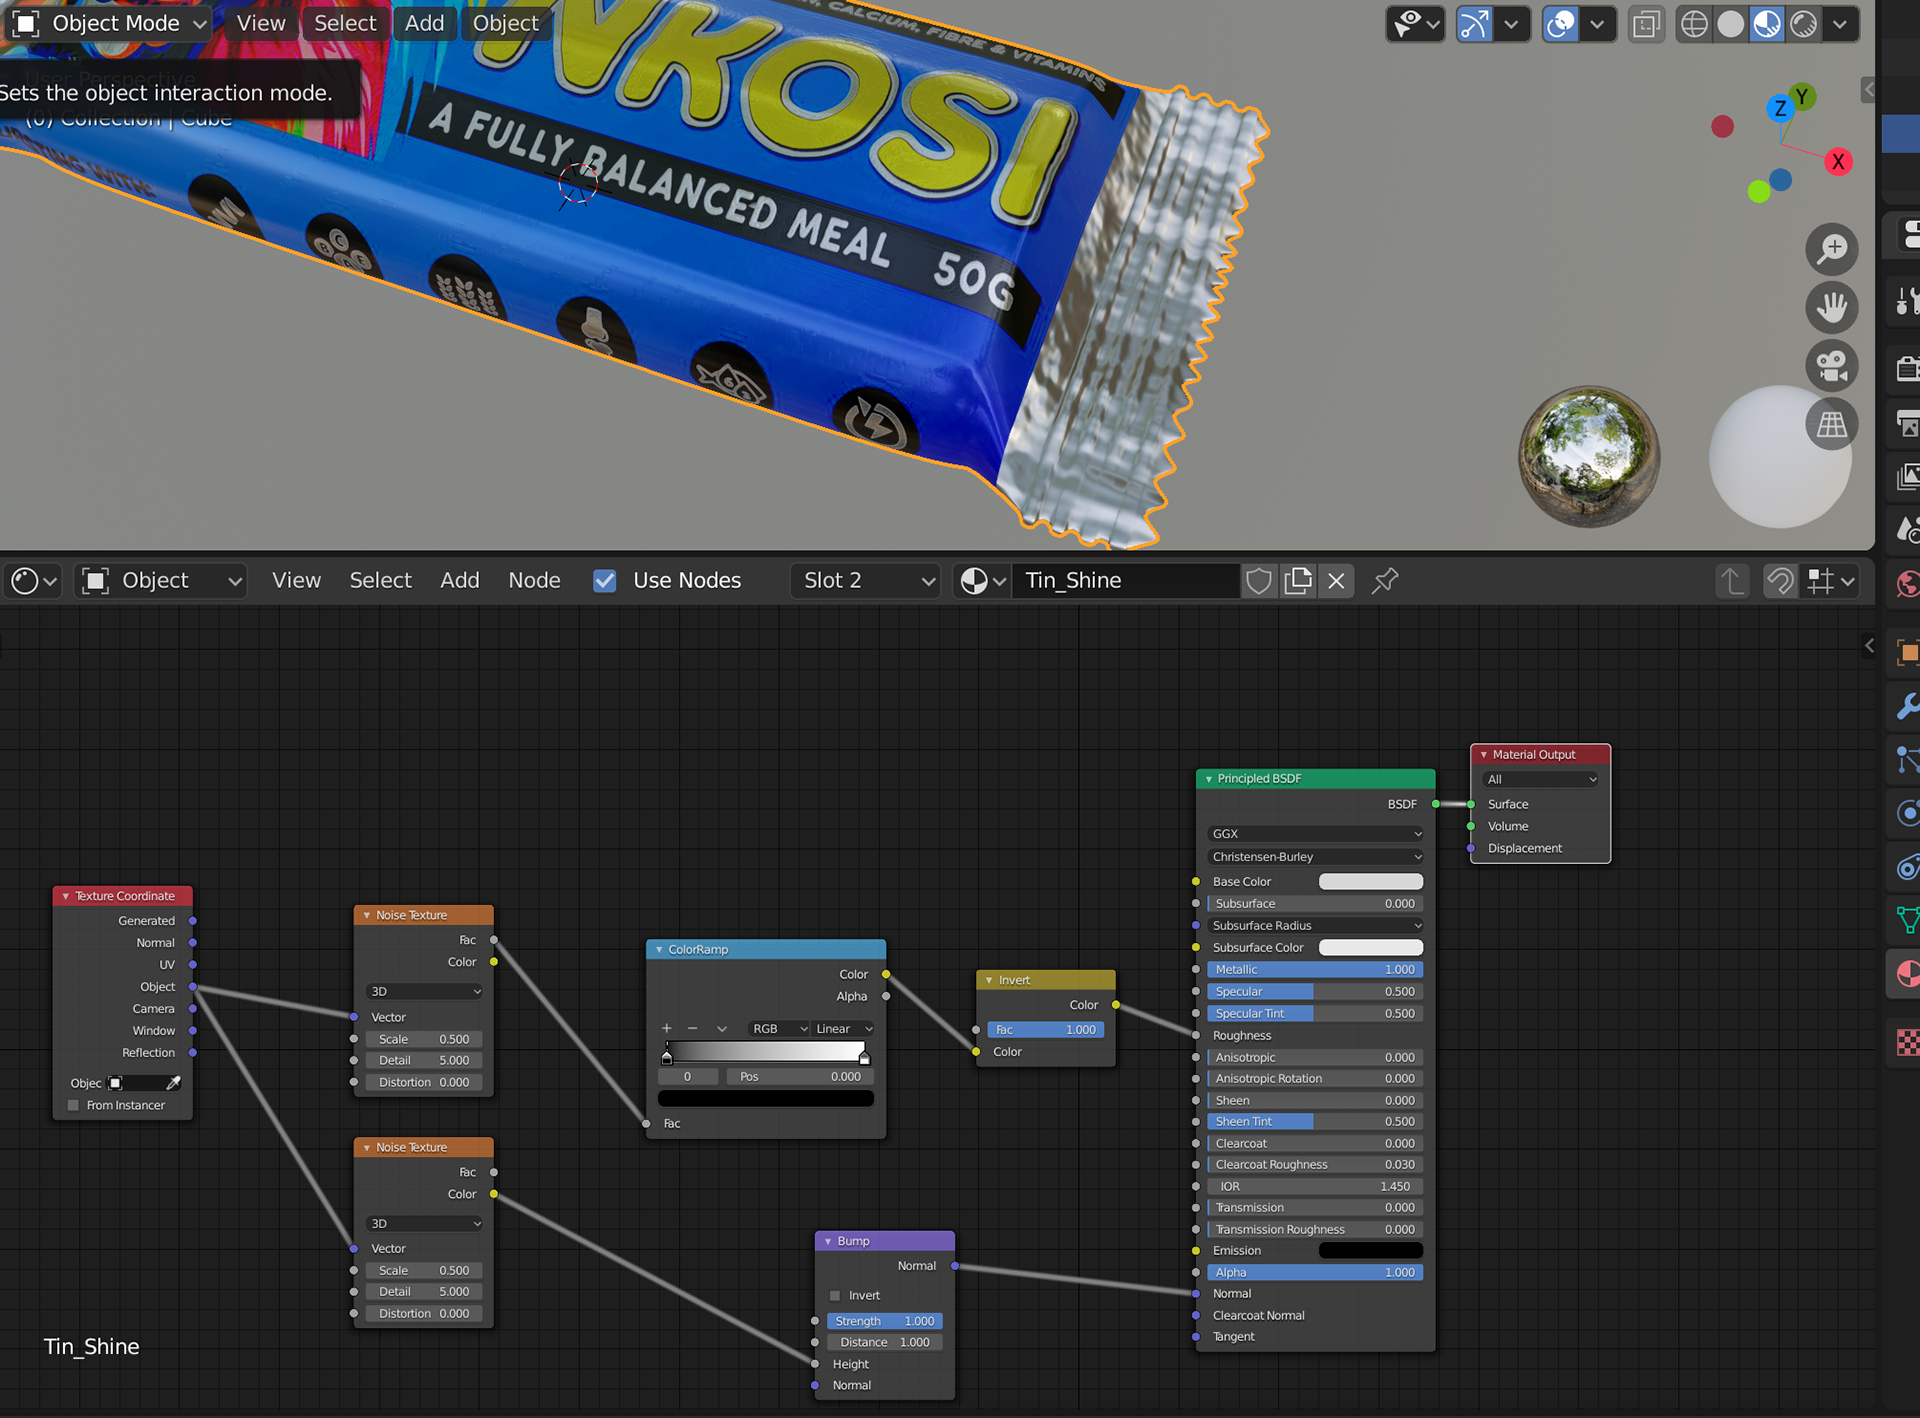
Task: Add color stop with ColorRamp plus button
Action: 667,1029
